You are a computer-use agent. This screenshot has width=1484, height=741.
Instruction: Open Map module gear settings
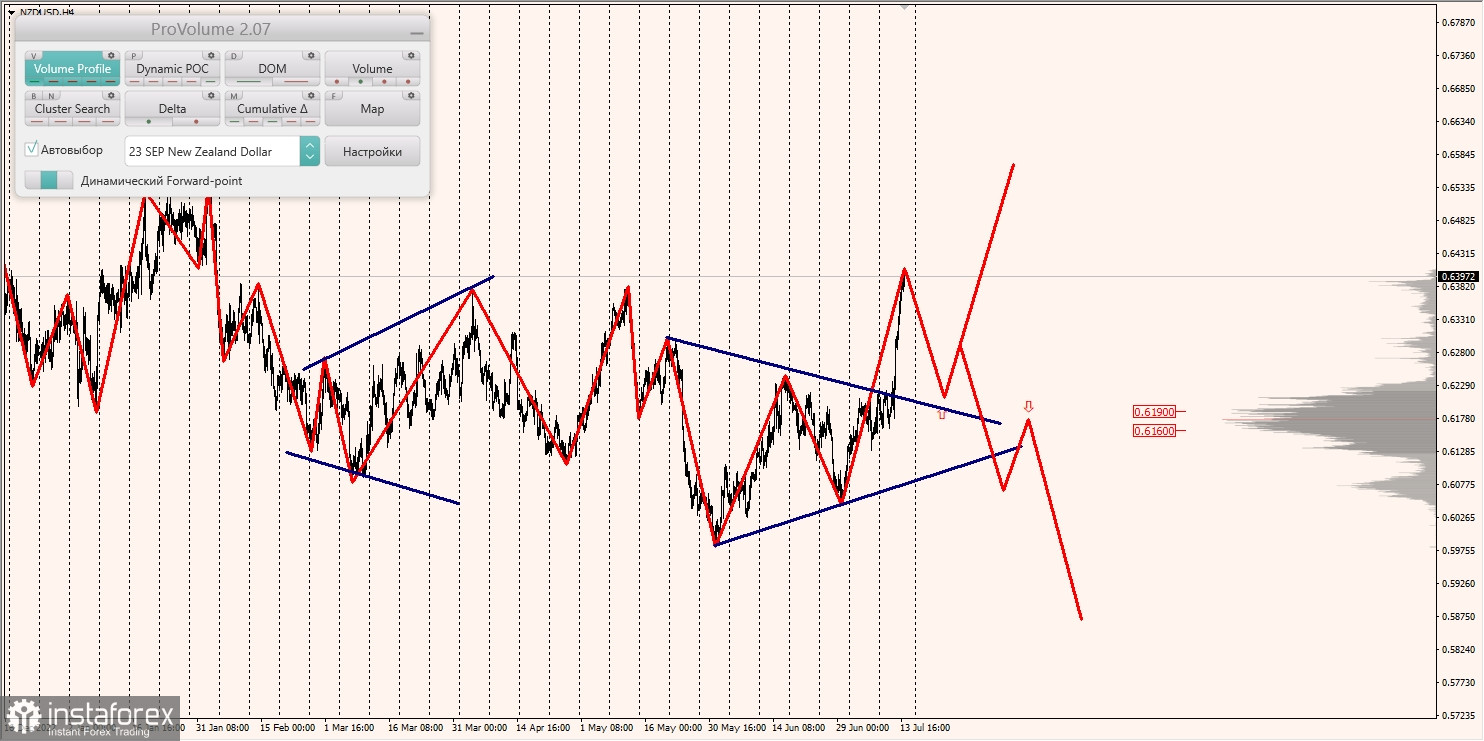pos(411,96)
